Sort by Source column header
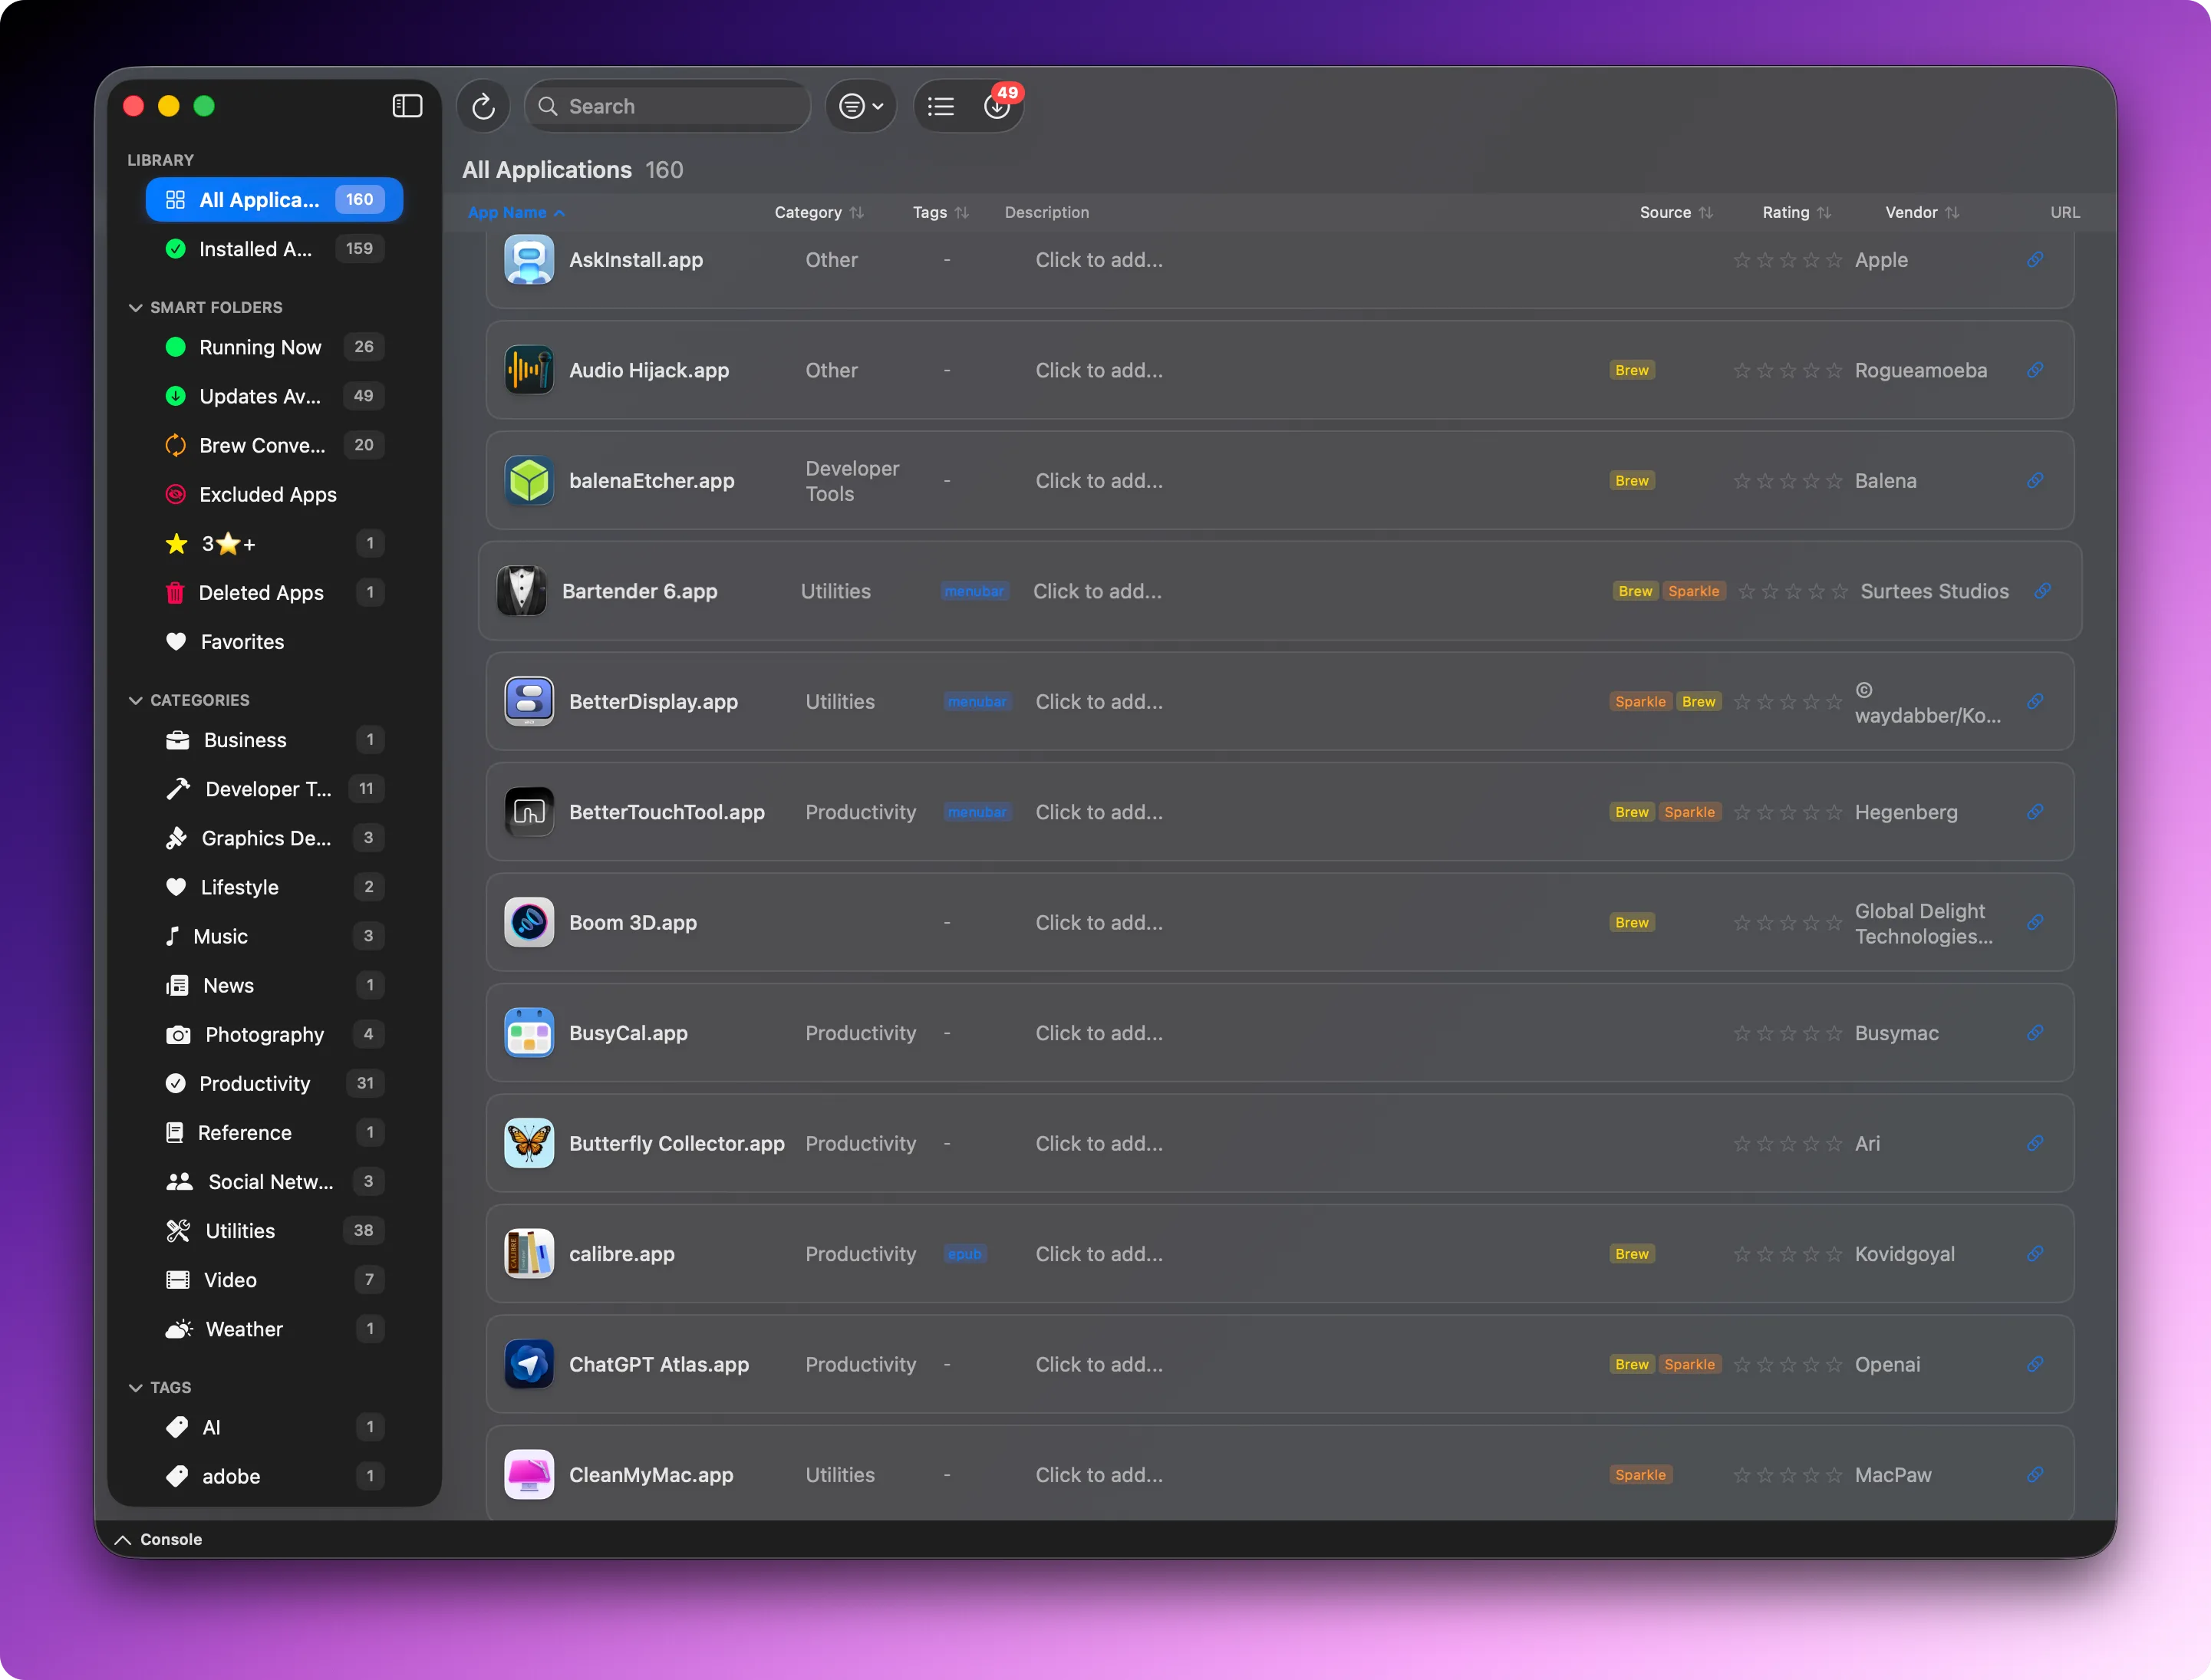Image resolution: width=2211 pixels, height=1680 pixels. [1676, 212]
